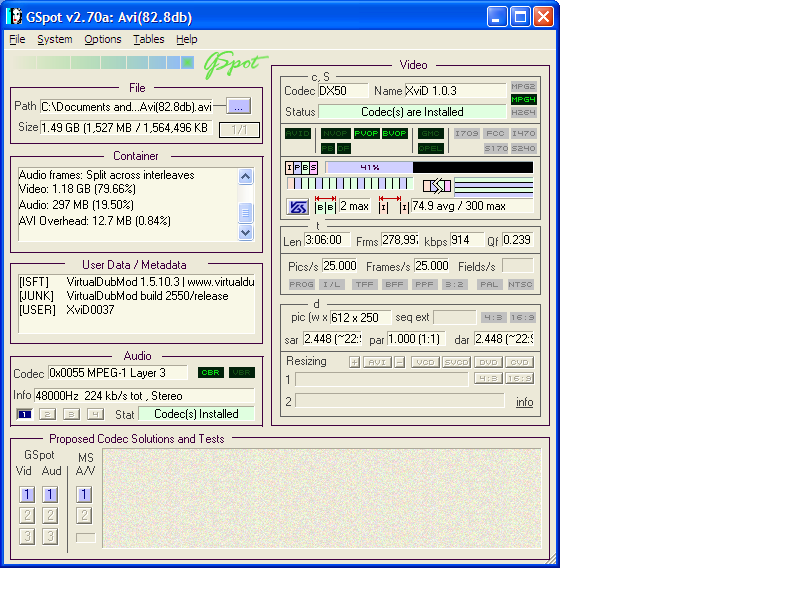
Task: Open the Help menu
Action: coord(187,39)
